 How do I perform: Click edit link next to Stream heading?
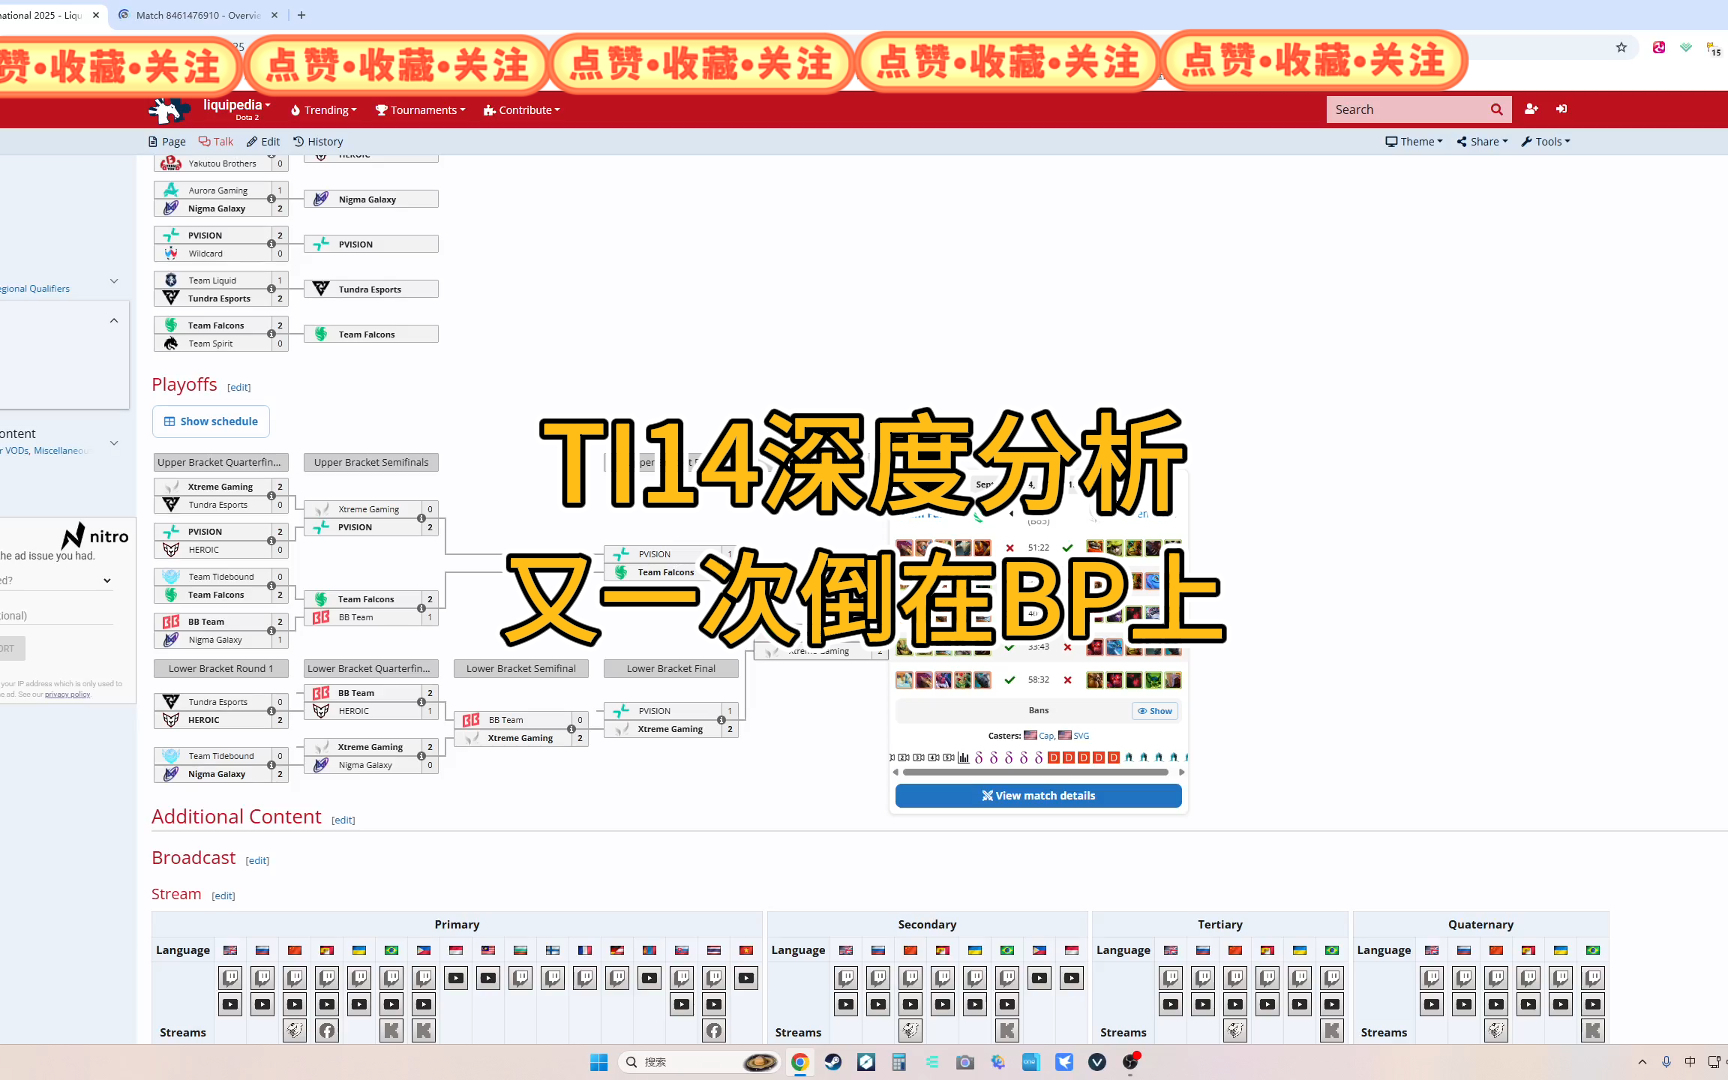point(224,896)
